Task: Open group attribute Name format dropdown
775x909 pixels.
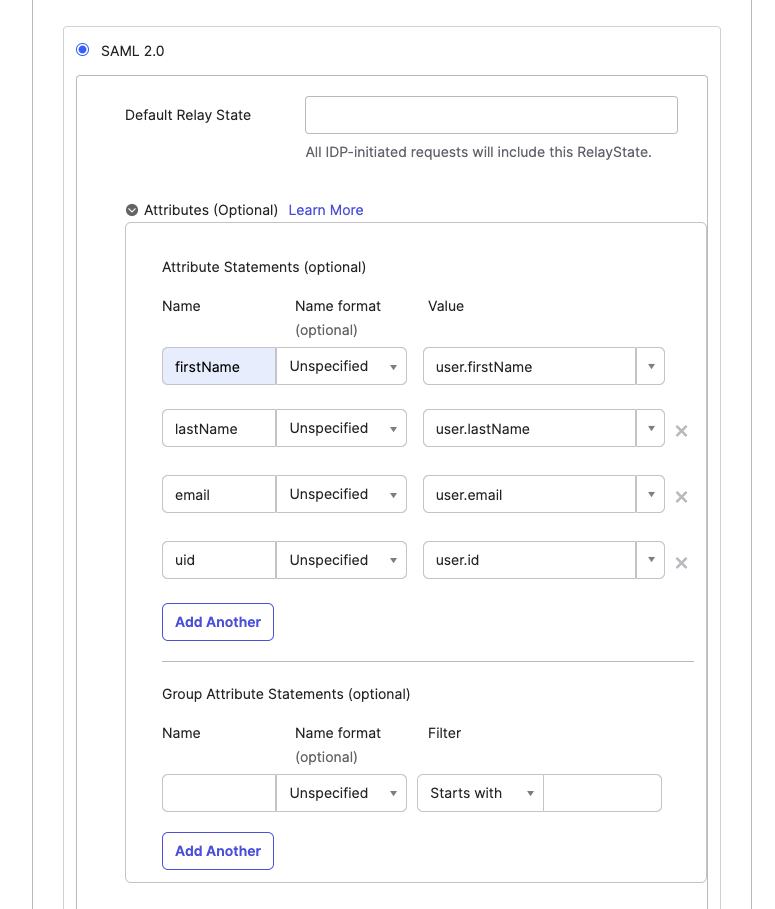Action: [x=341, y=793]
